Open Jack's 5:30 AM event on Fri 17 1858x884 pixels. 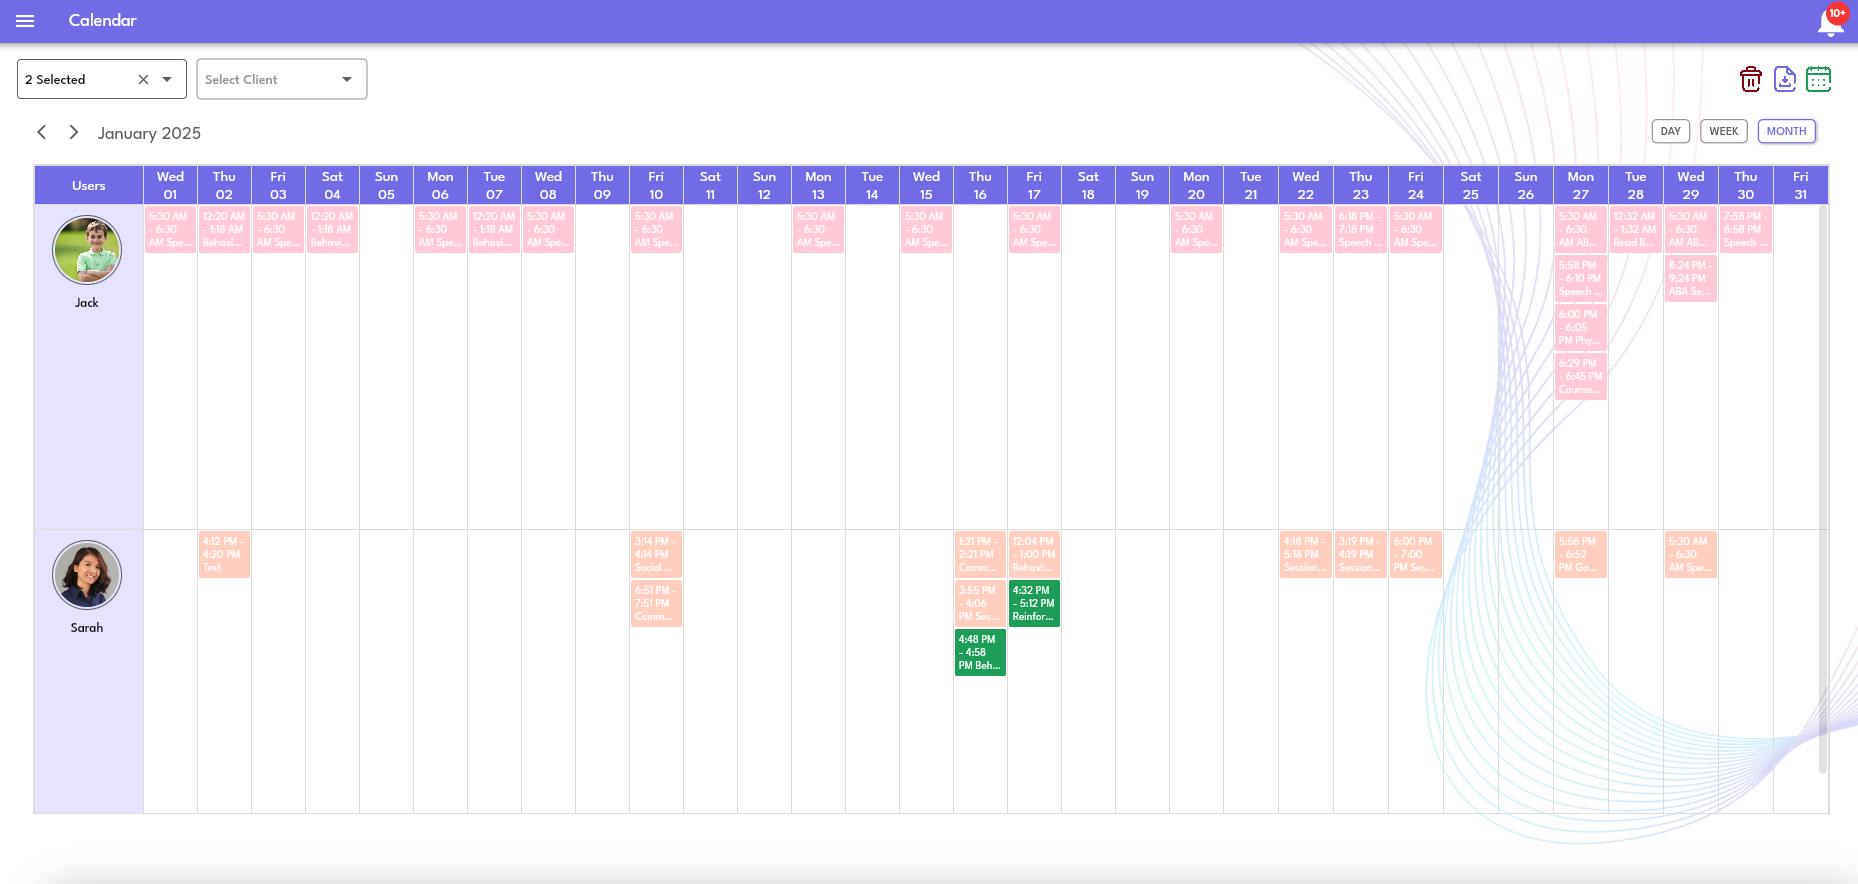(x=1034, y=229)
